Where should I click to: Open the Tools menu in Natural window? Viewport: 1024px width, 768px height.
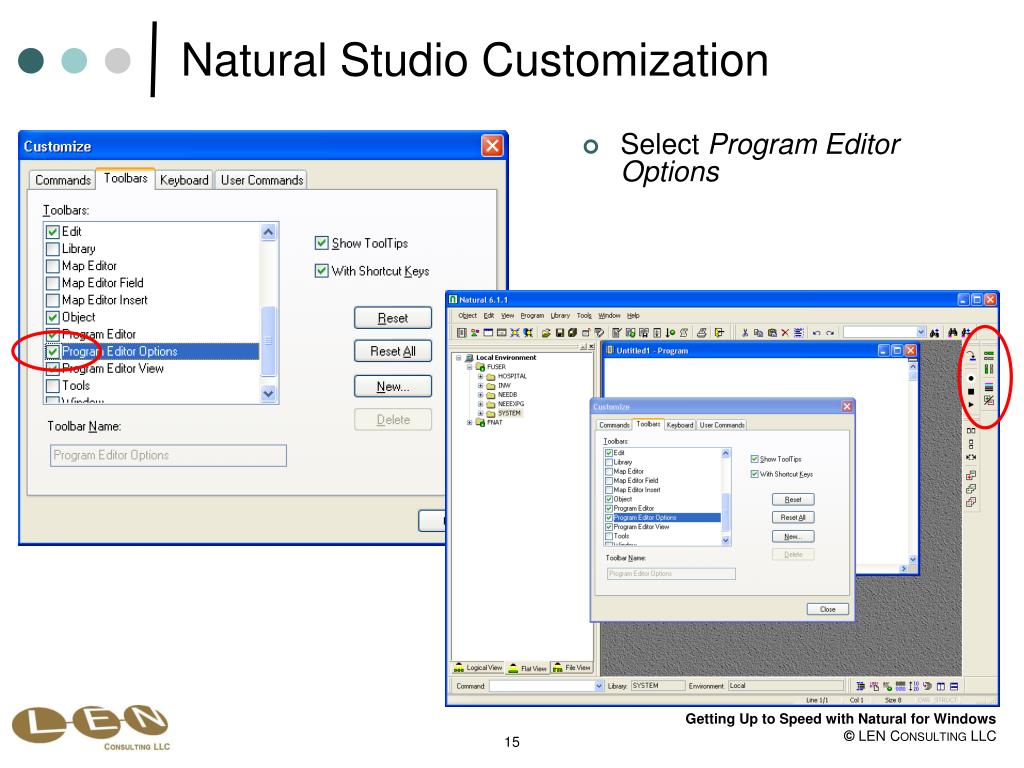click(x=584, y=315)
